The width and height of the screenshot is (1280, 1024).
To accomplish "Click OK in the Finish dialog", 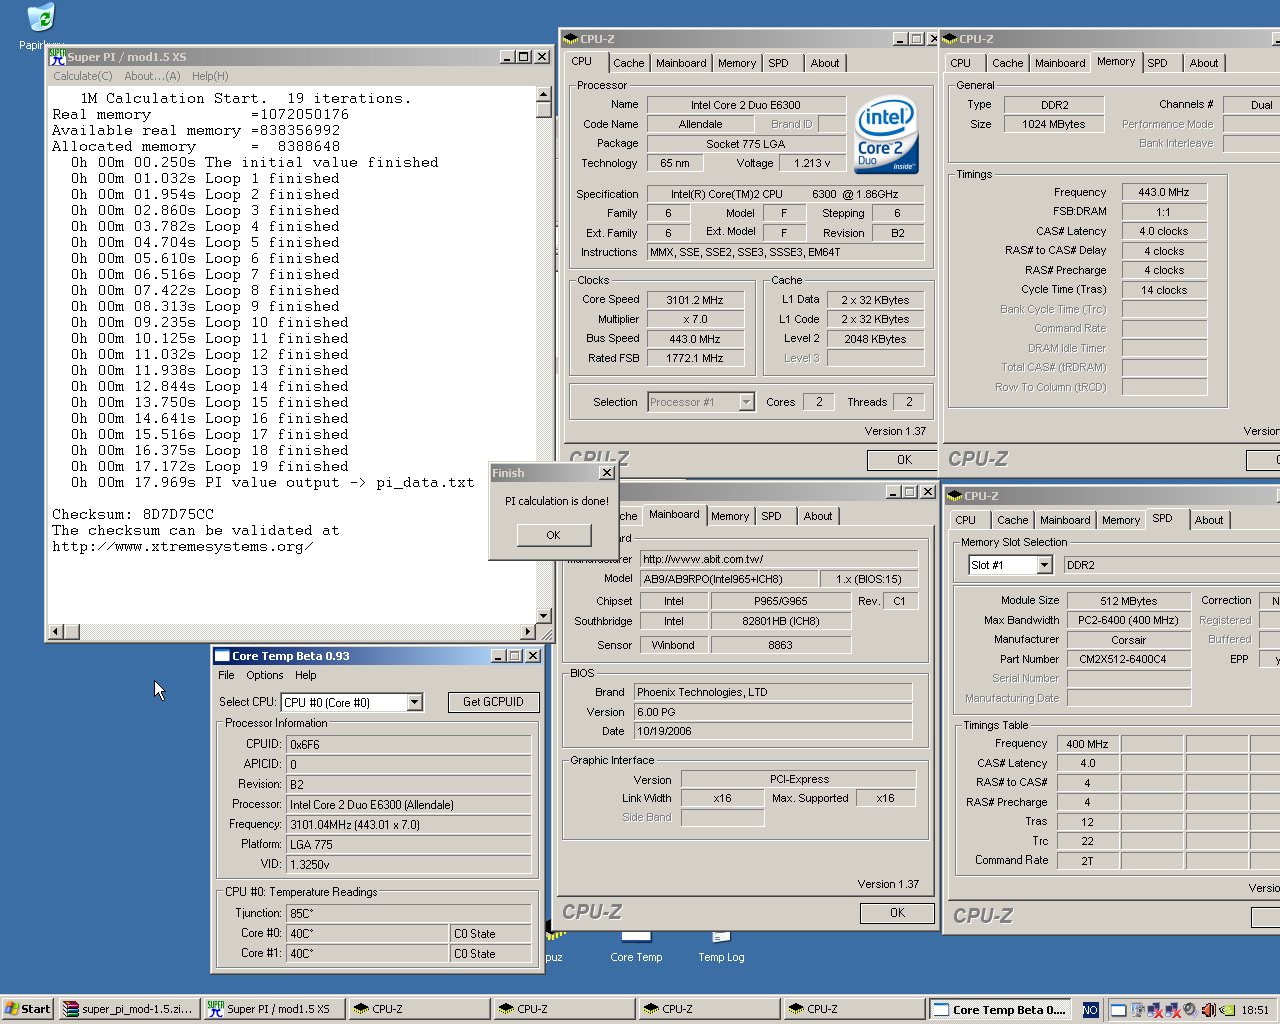I will tap(554, 535).
